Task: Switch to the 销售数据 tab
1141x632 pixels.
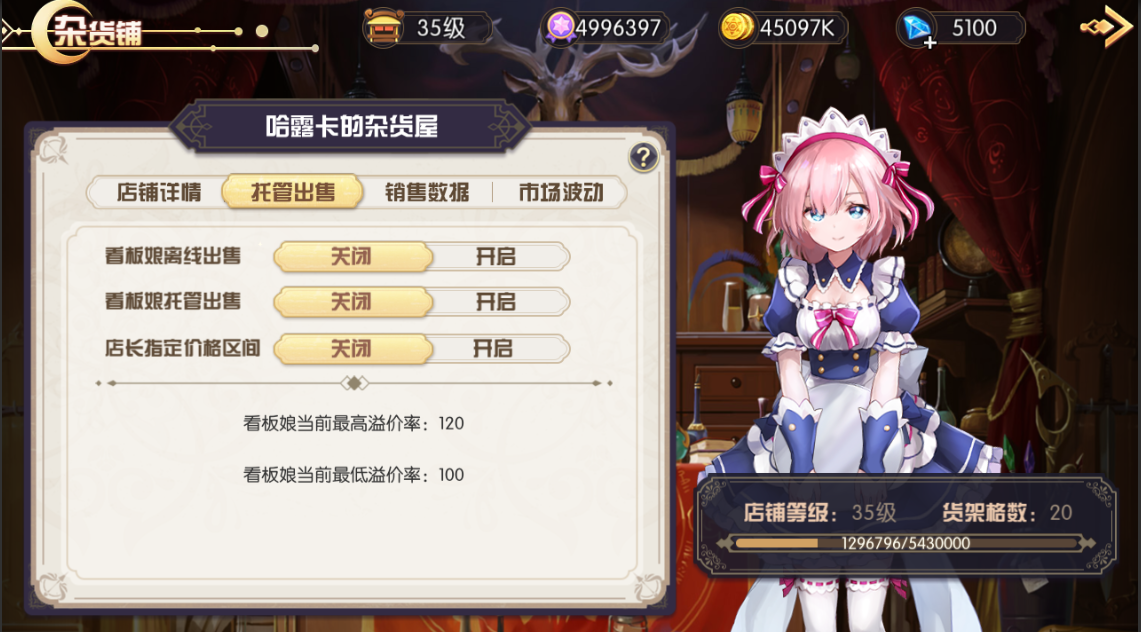Action: coord(427,193)
